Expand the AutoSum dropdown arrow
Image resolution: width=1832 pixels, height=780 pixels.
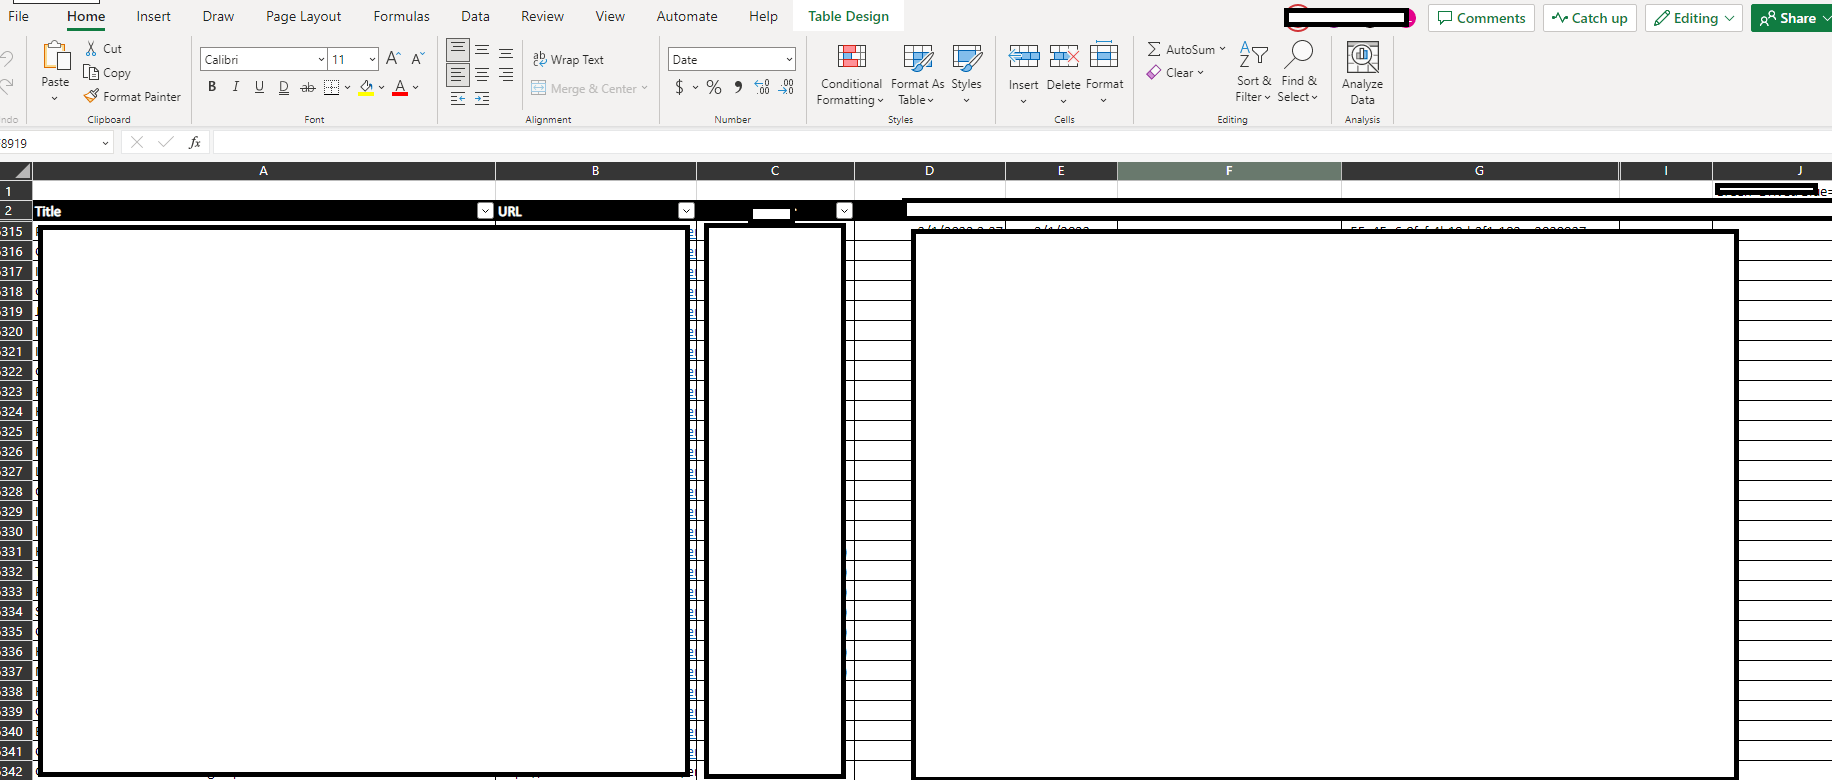[1222, 49]
